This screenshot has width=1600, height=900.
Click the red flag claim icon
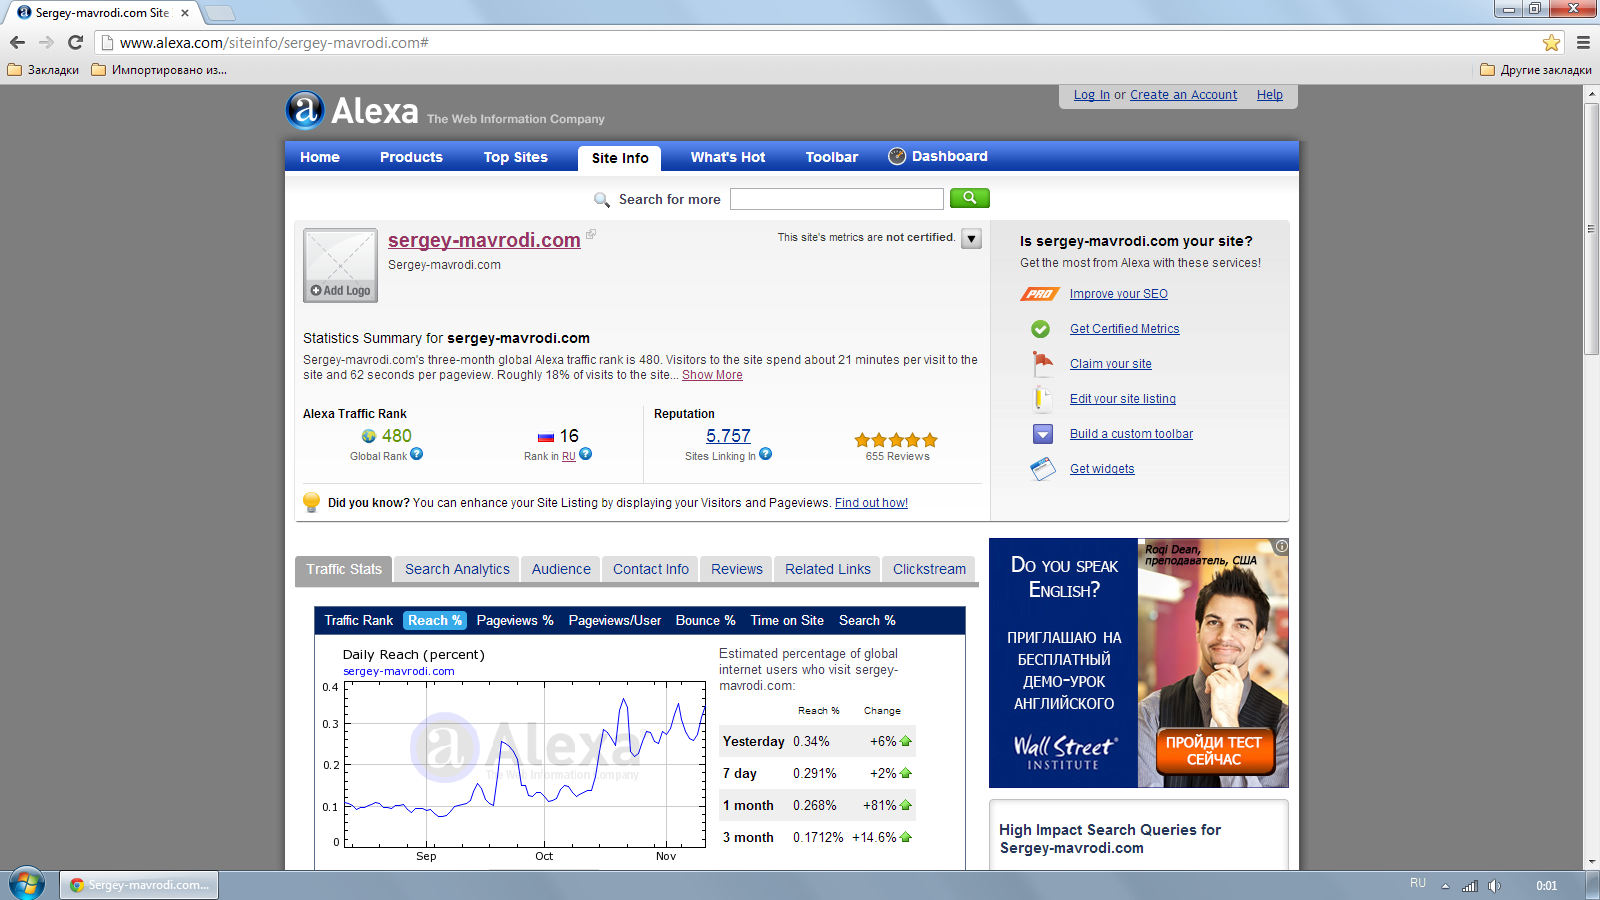[x=1043, y=363]
